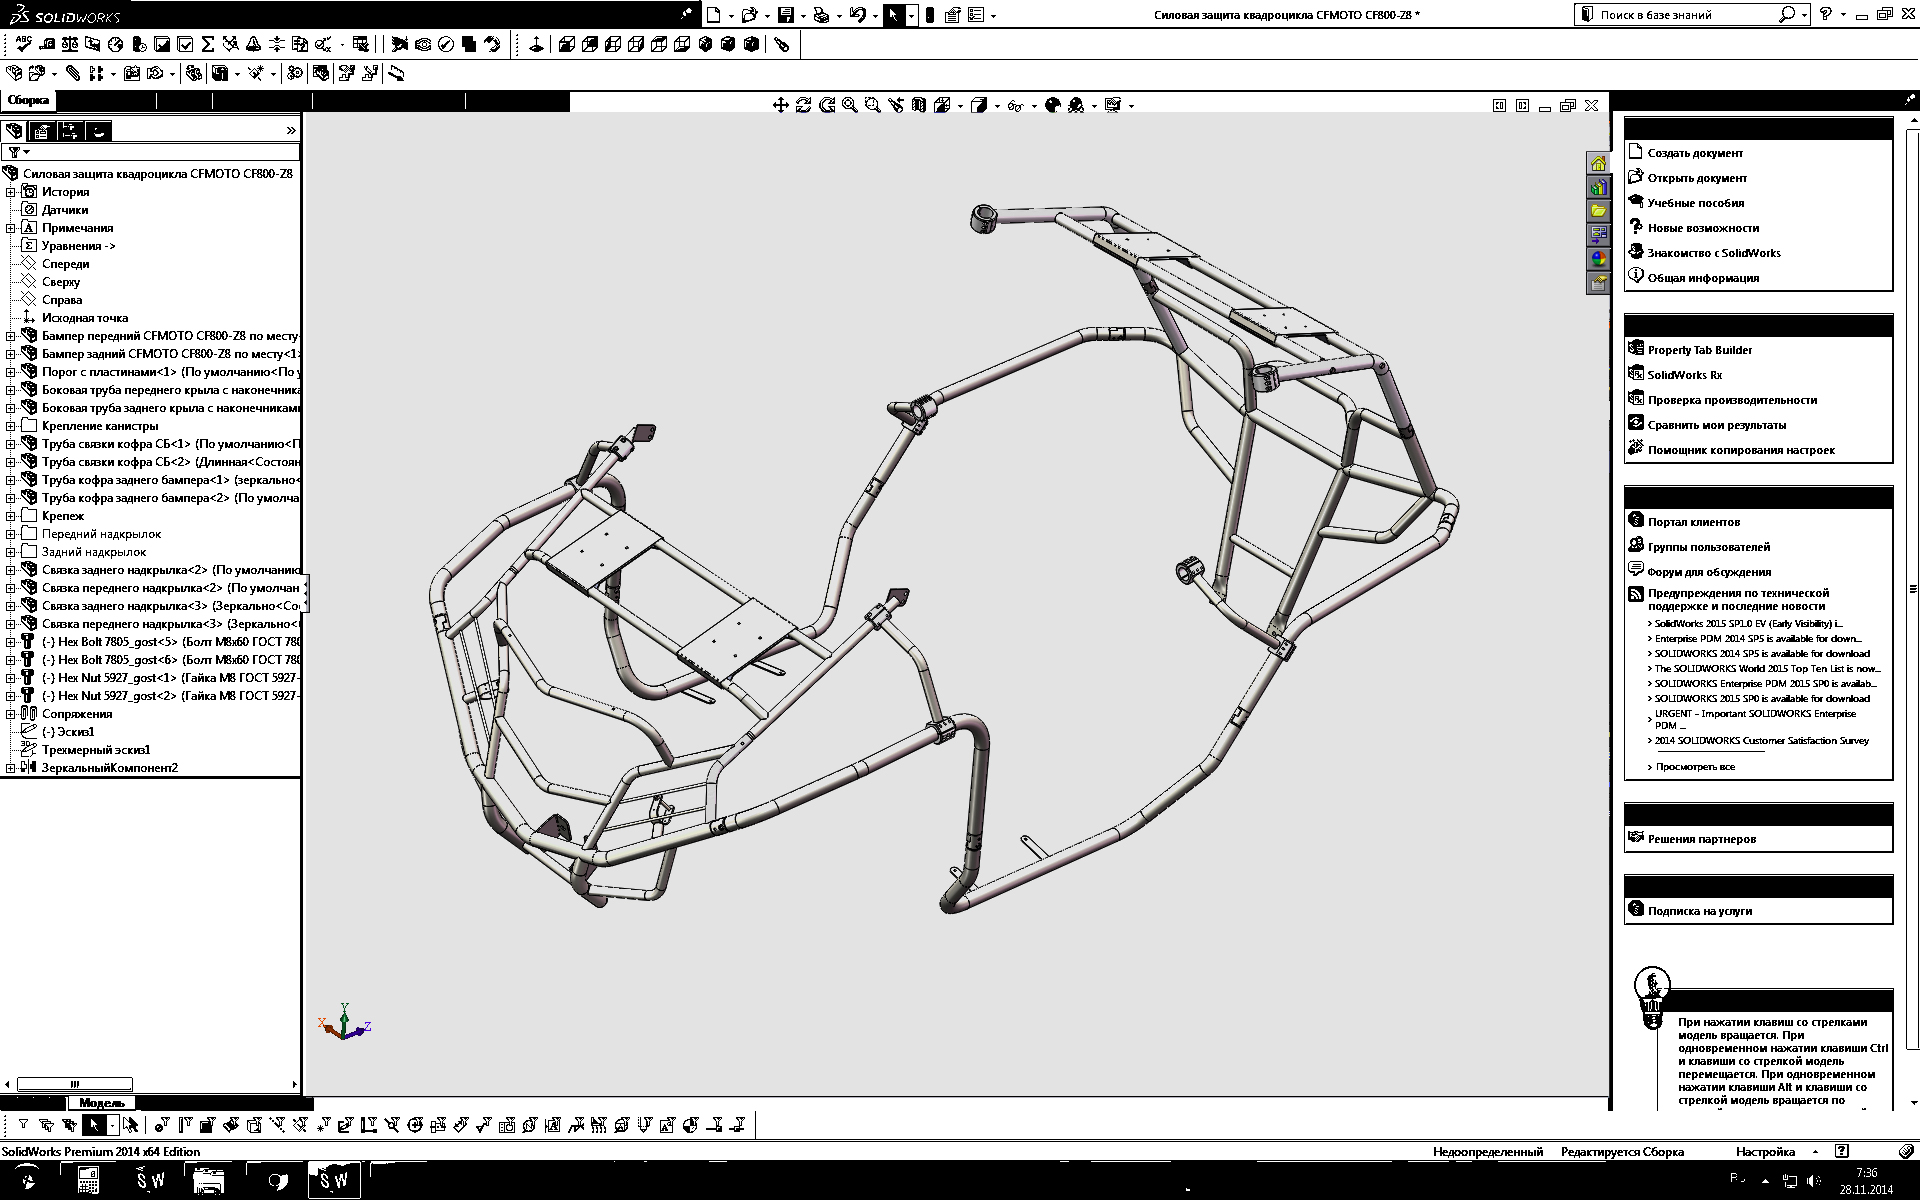Toggle the Filter Solid Bodies cube button
Image resolution: width=1920 pixels, height=1200 pixels.
pyautogui.click(x=254, y=1125)
